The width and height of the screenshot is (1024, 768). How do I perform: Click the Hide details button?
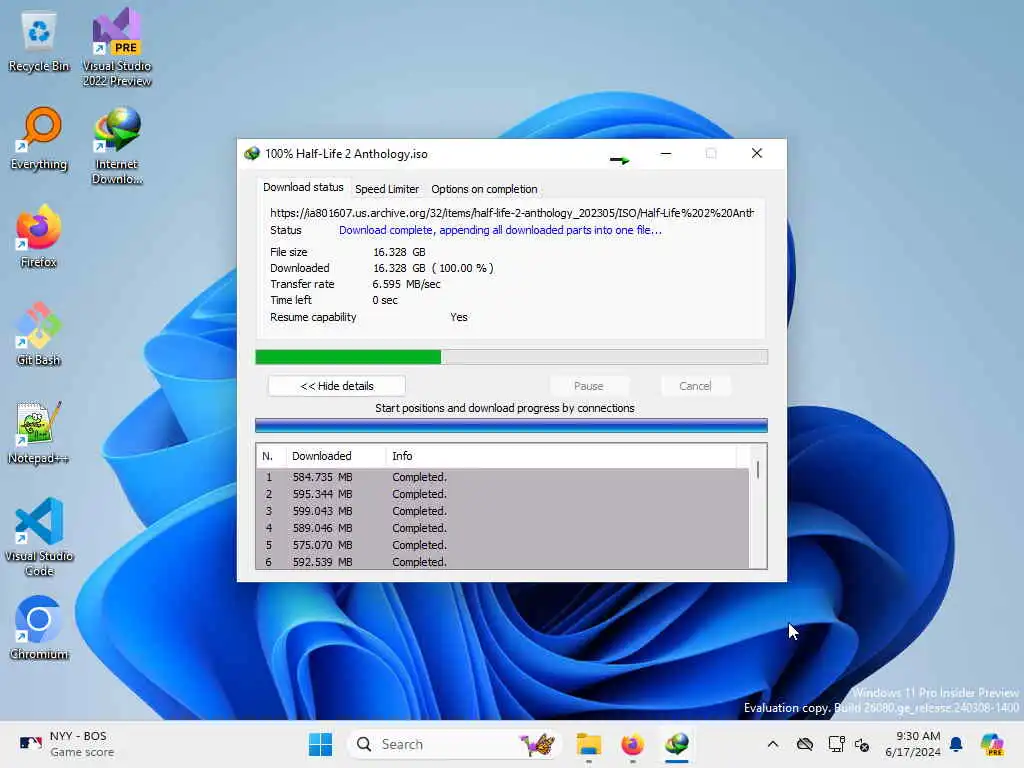[337, 386]
